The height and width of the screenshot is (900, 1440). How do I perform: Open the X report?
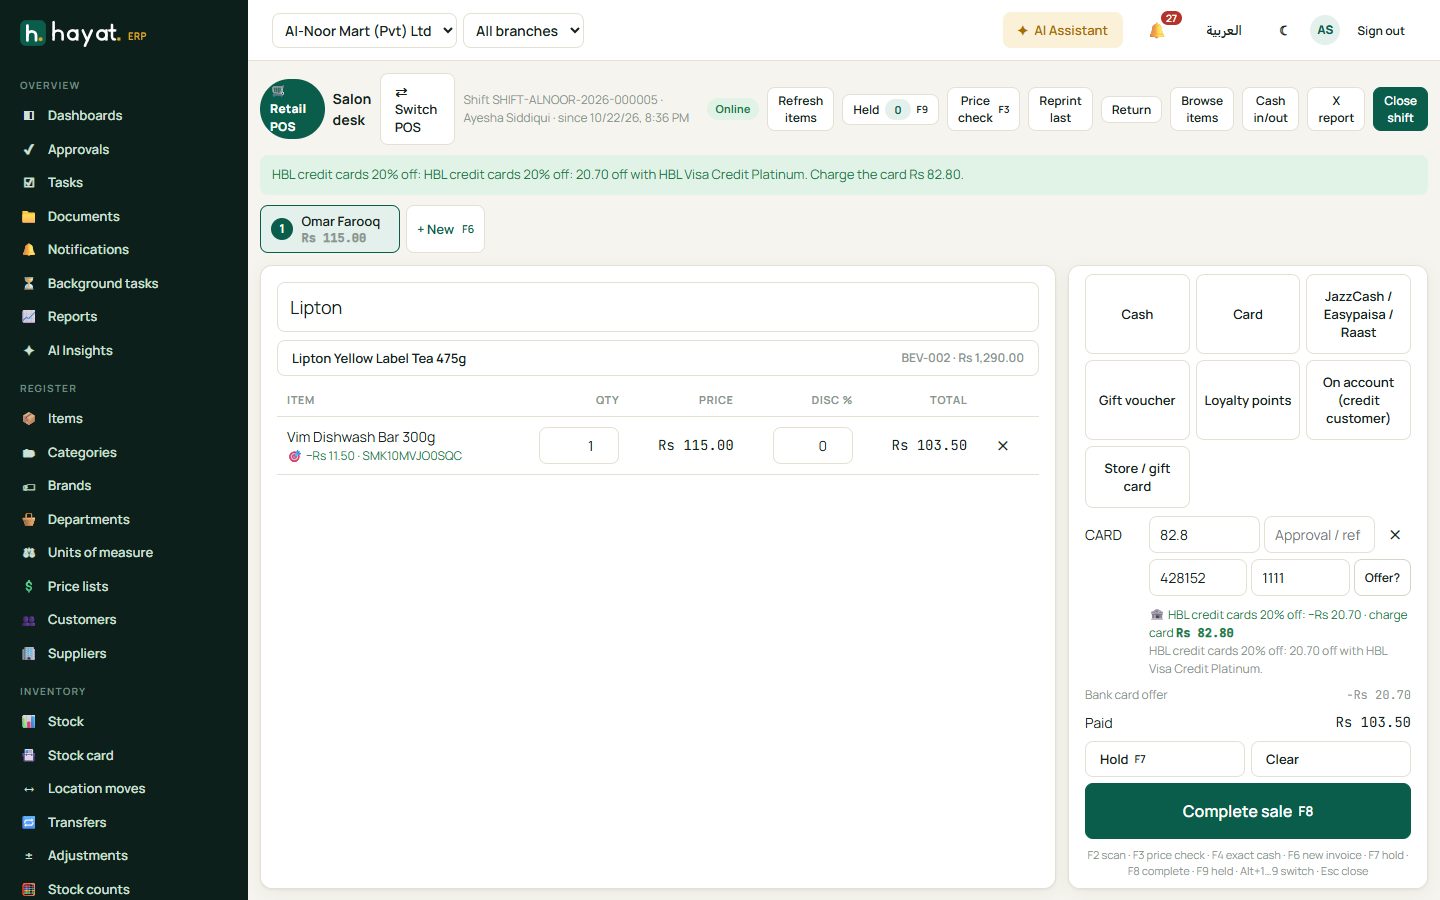click(x=1336, y=109)
